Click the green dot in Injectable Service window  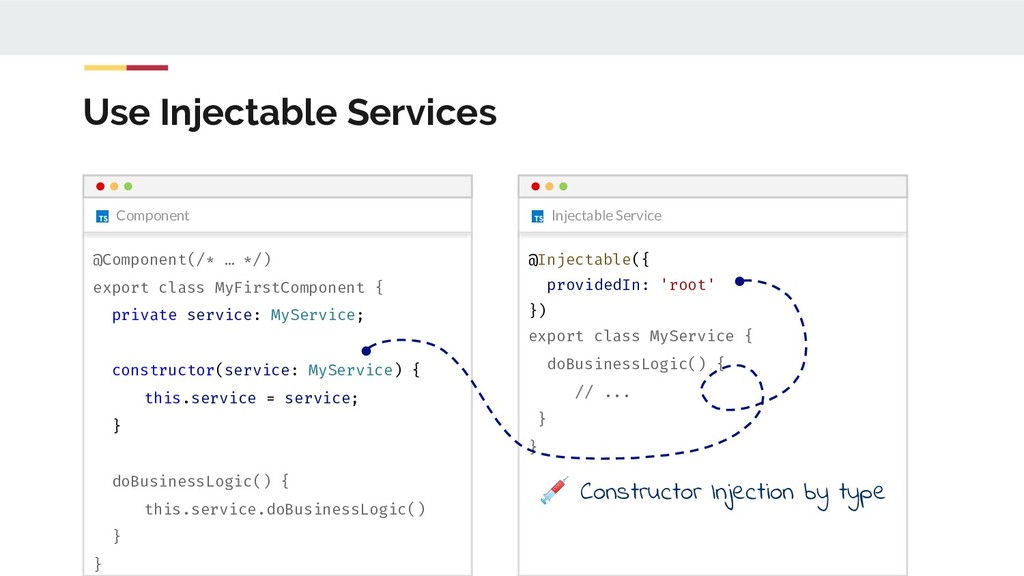564,187
